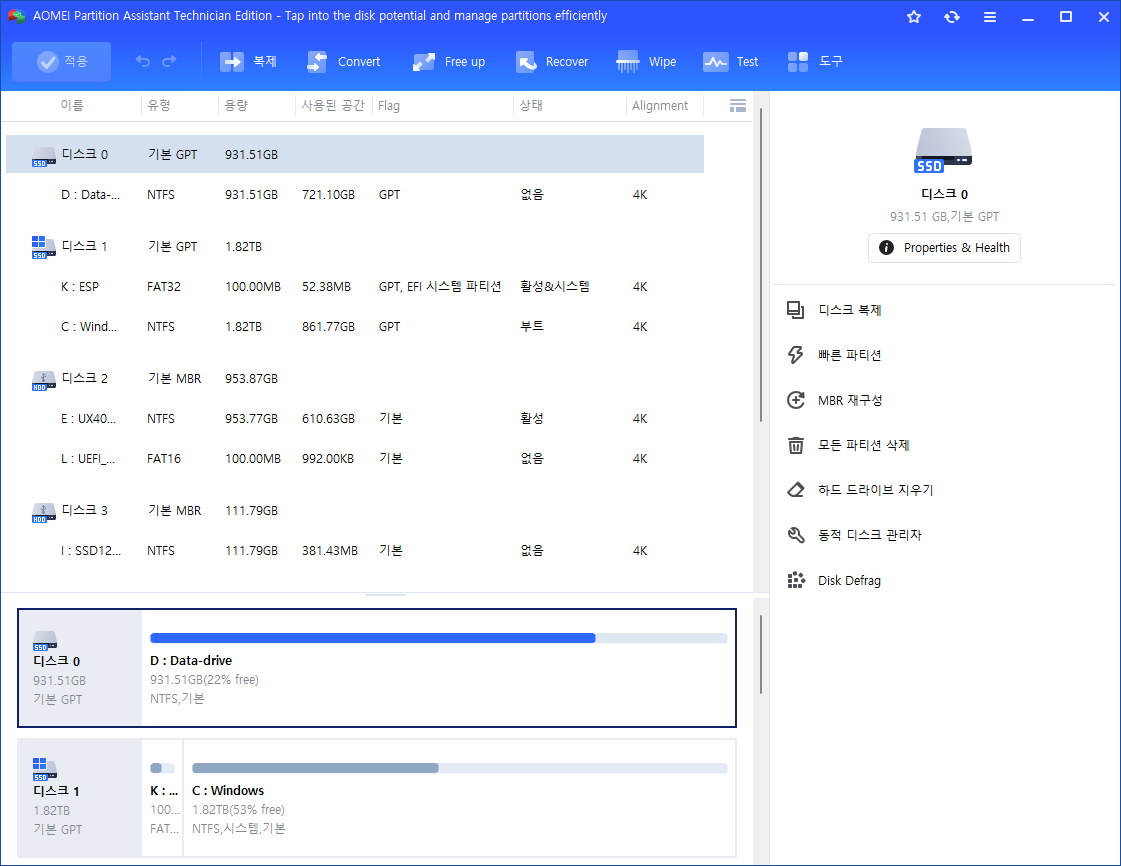This screenshot has height=866, width=1121.
Task: Click the 디스크 0 SSD icon in list
Action: pyautogui.click(x=44, y=157)
